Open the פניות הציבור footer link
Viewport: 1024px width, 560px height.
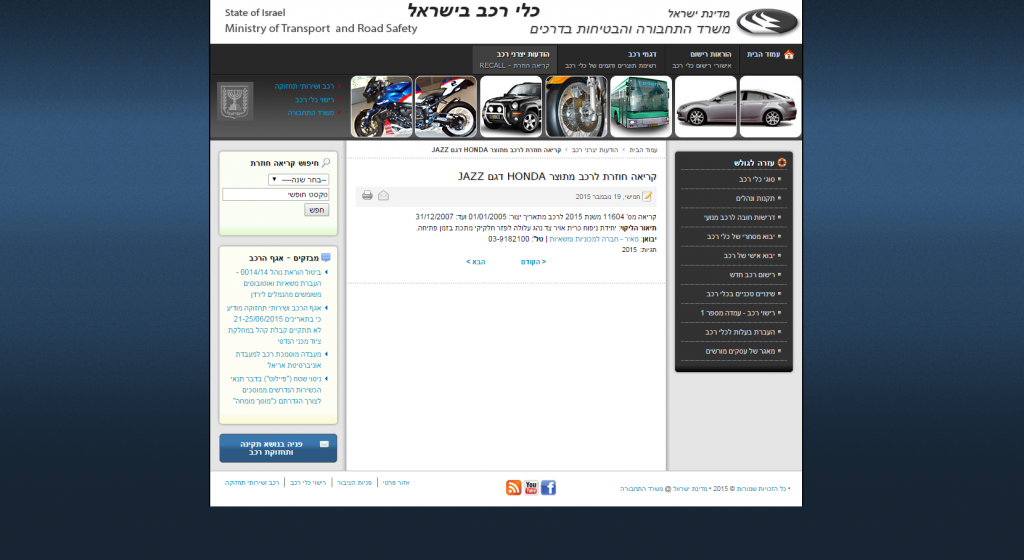(354, 483)
